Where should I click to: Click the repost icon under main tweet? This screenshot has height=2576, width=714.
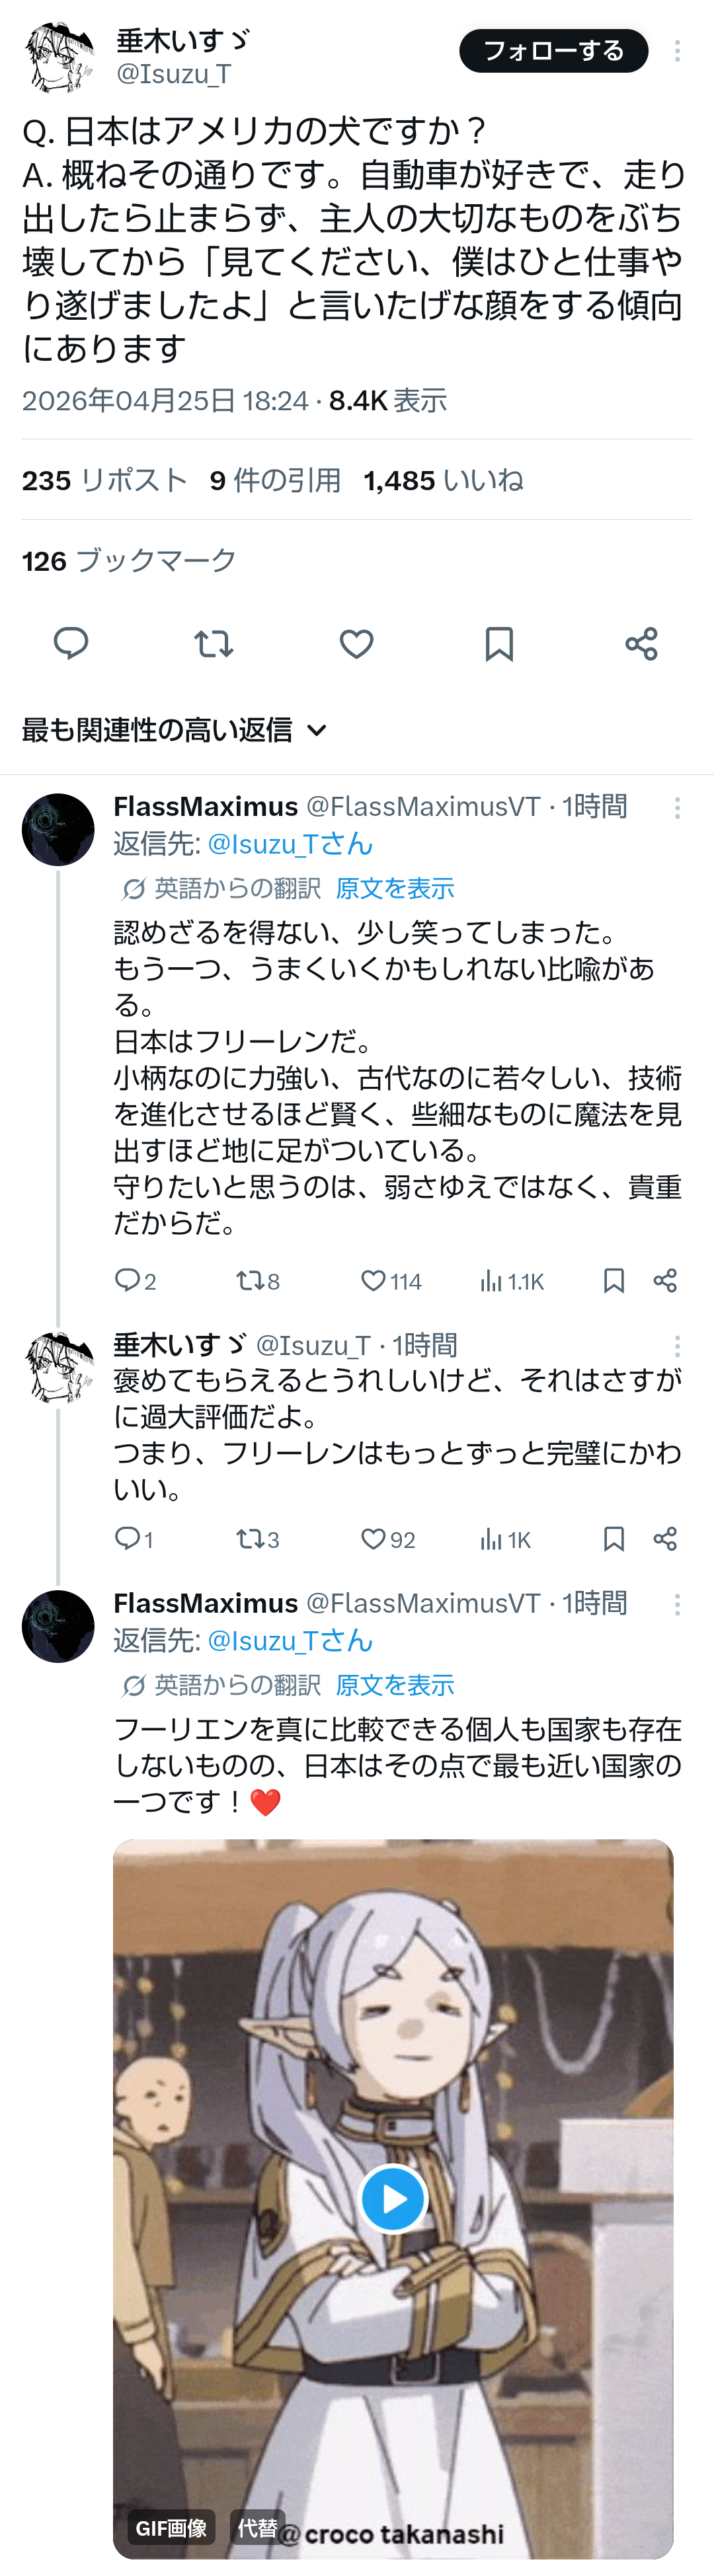click(x=213, y=643)
